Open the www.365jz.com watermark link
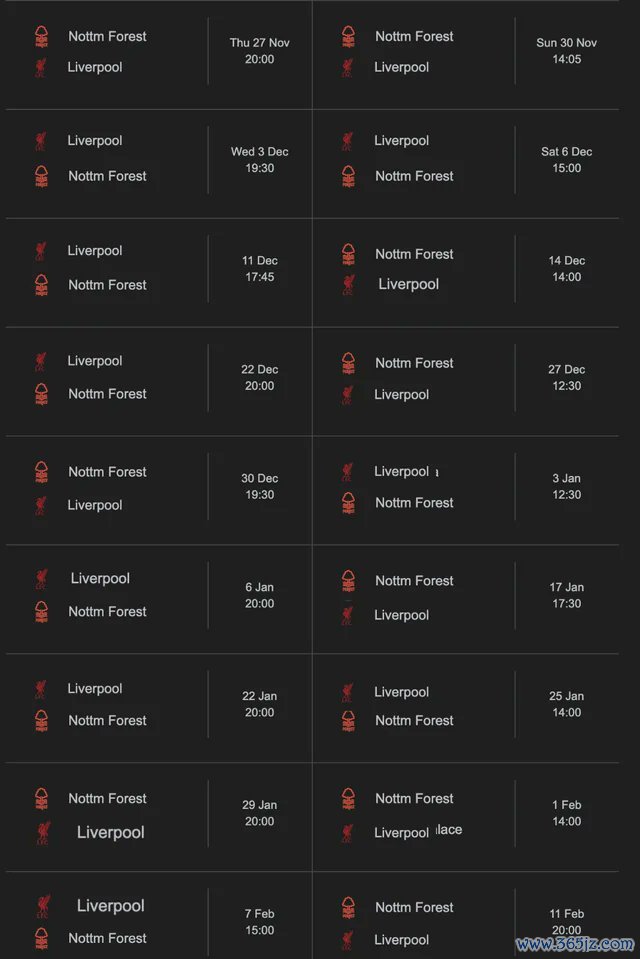This screenshot has width=640, height=959. click(575, 943)
